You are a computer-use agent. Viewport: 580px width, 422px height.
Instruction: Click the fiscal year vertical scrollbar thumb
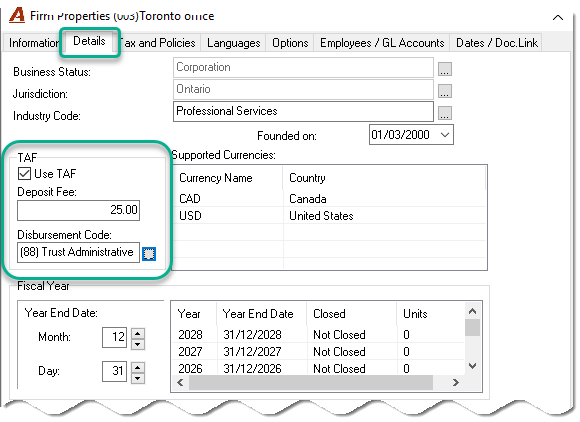[x=472, y=328]
